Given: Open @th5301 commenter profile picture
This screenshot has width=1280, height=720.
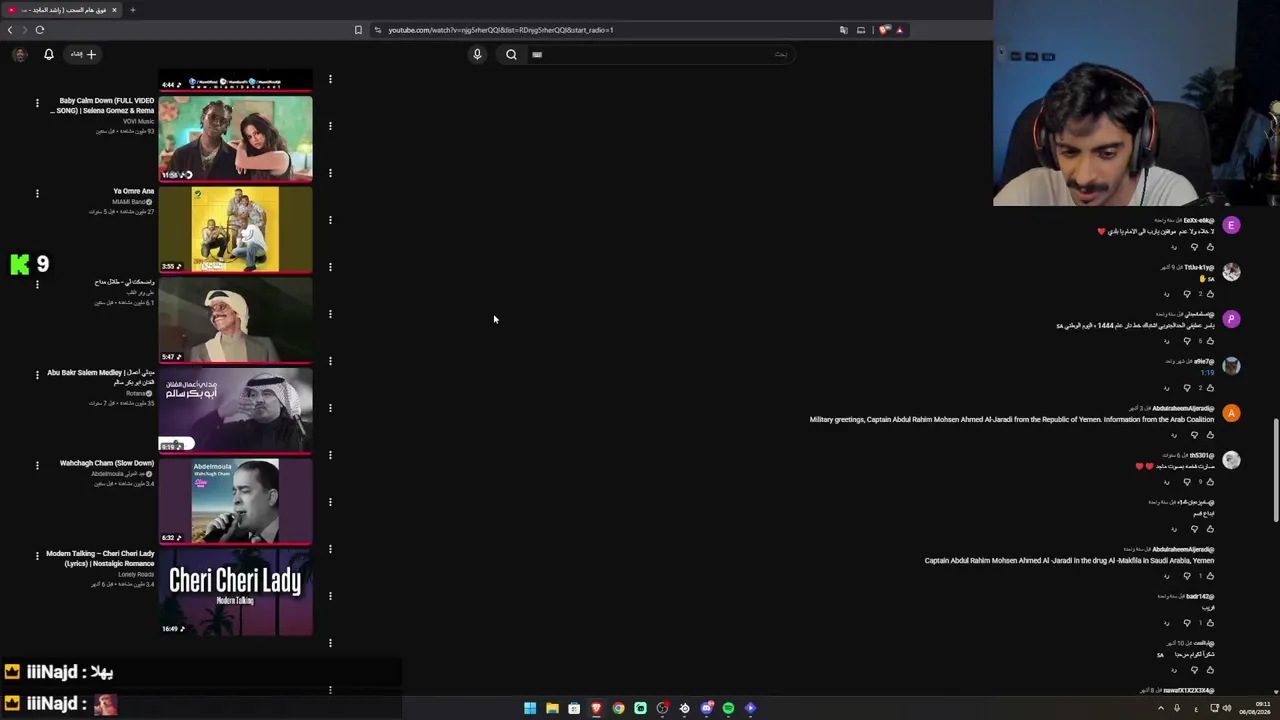Looking at the screenshot, I should pyautogui.click(x=1231, y=460).
